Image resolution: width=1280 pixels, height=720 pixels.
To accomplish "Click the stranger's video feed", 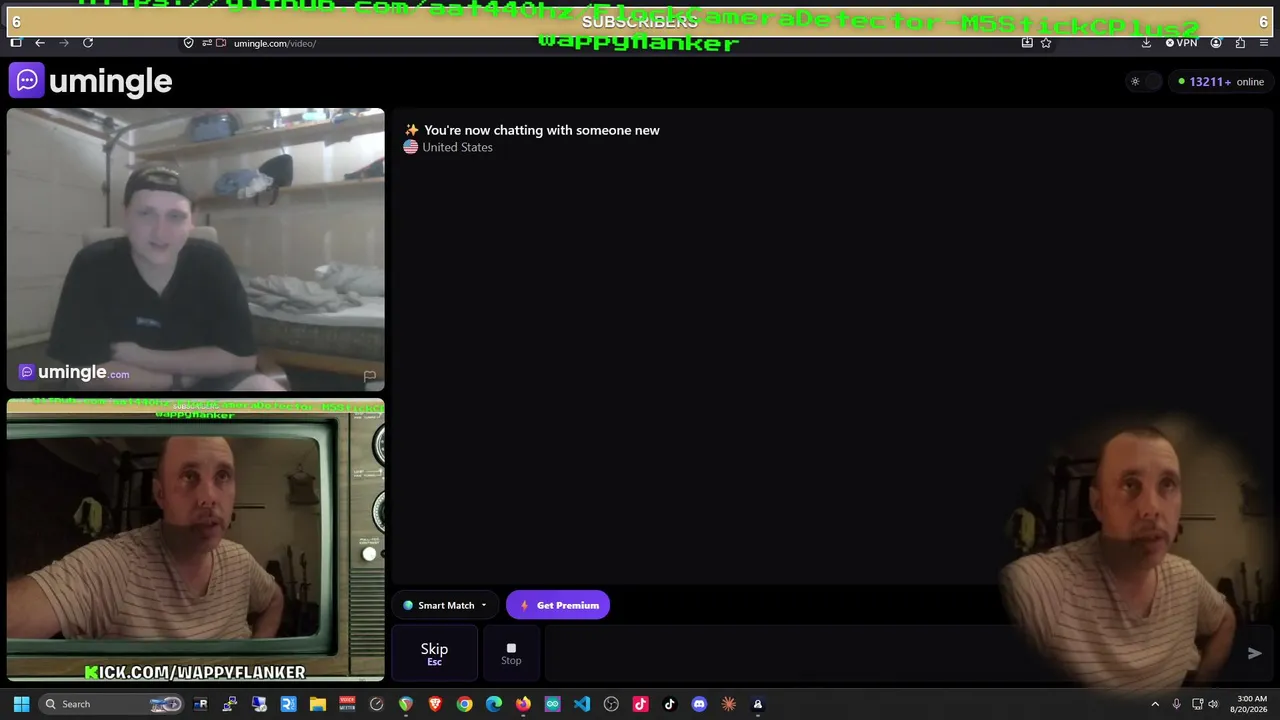I will (196, 249).
